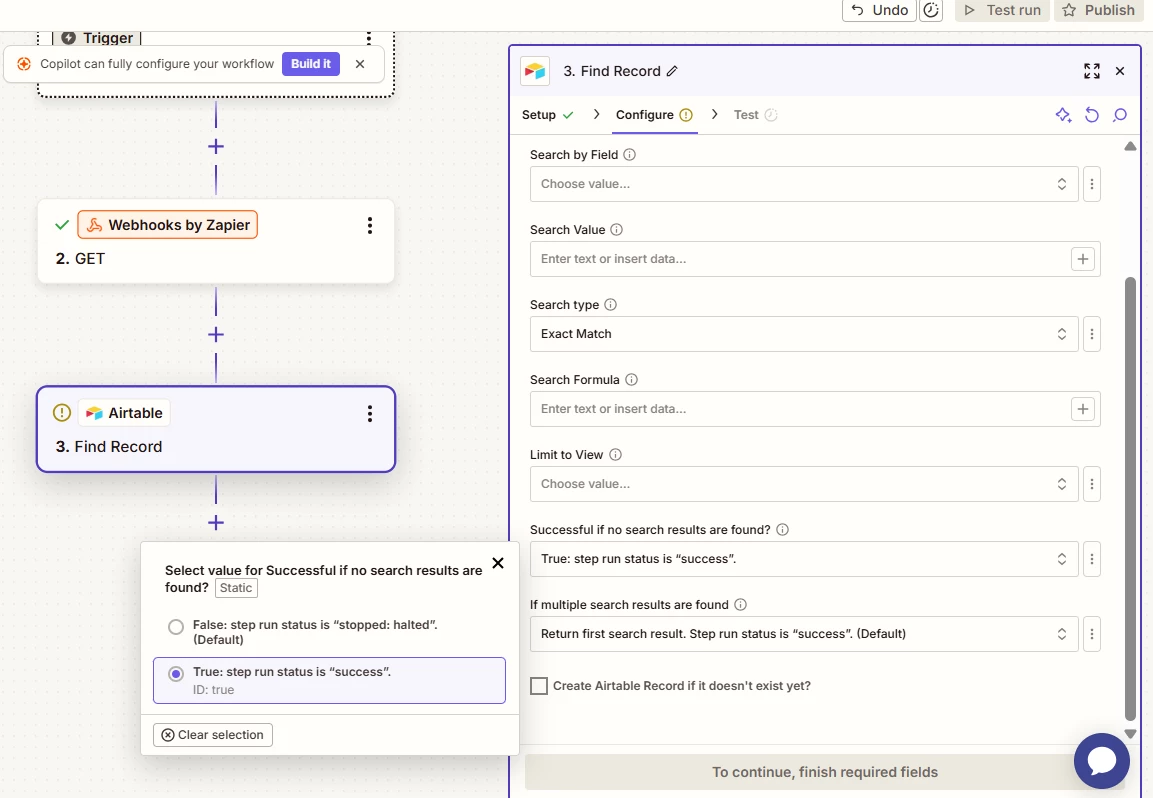Dismiss the Copilot banner
This screenshot has width=1153, height=798.
360,64
